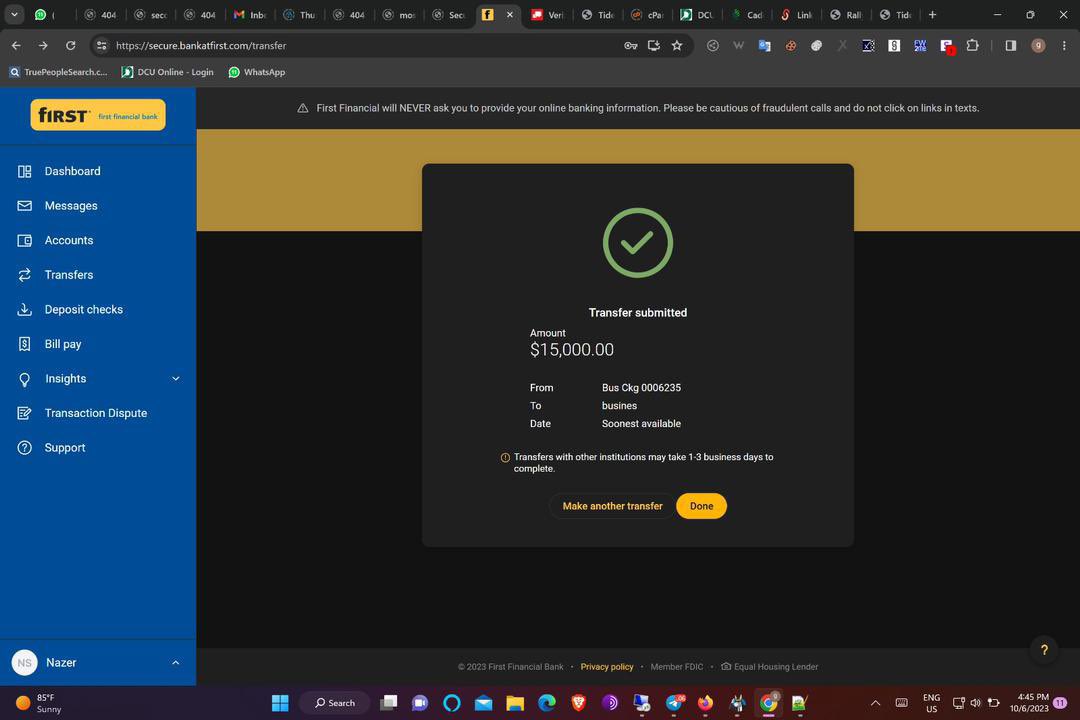The width and height of the screenshot is (1080, 720).
Task: Click the Done button
Action: (x=701, y=505)
